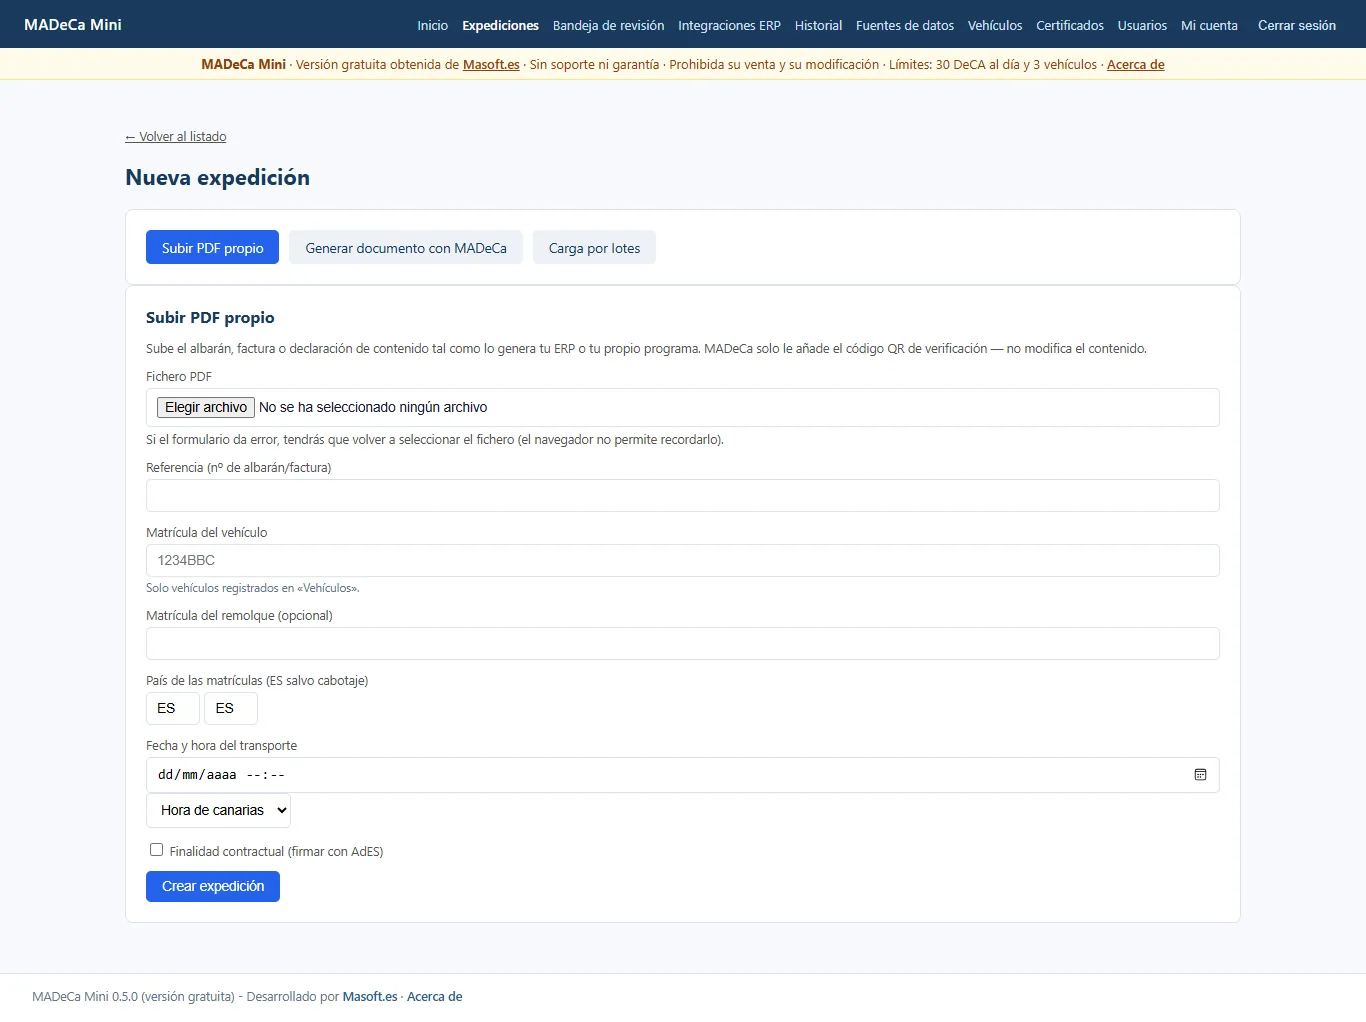Click the second ES country code field
The width and height of the screenshot is (1366, 1022).
pos(231,708)
